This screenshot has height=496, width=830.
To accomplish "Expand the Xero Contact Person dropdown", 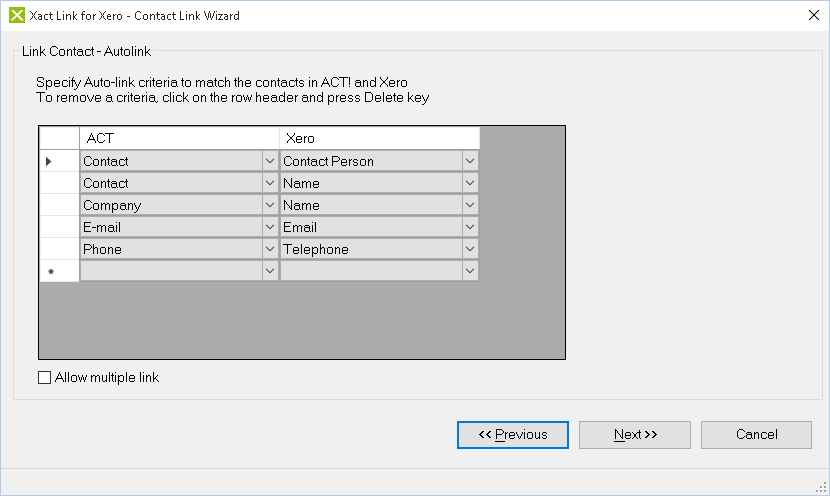I will (x=470, y=161).
